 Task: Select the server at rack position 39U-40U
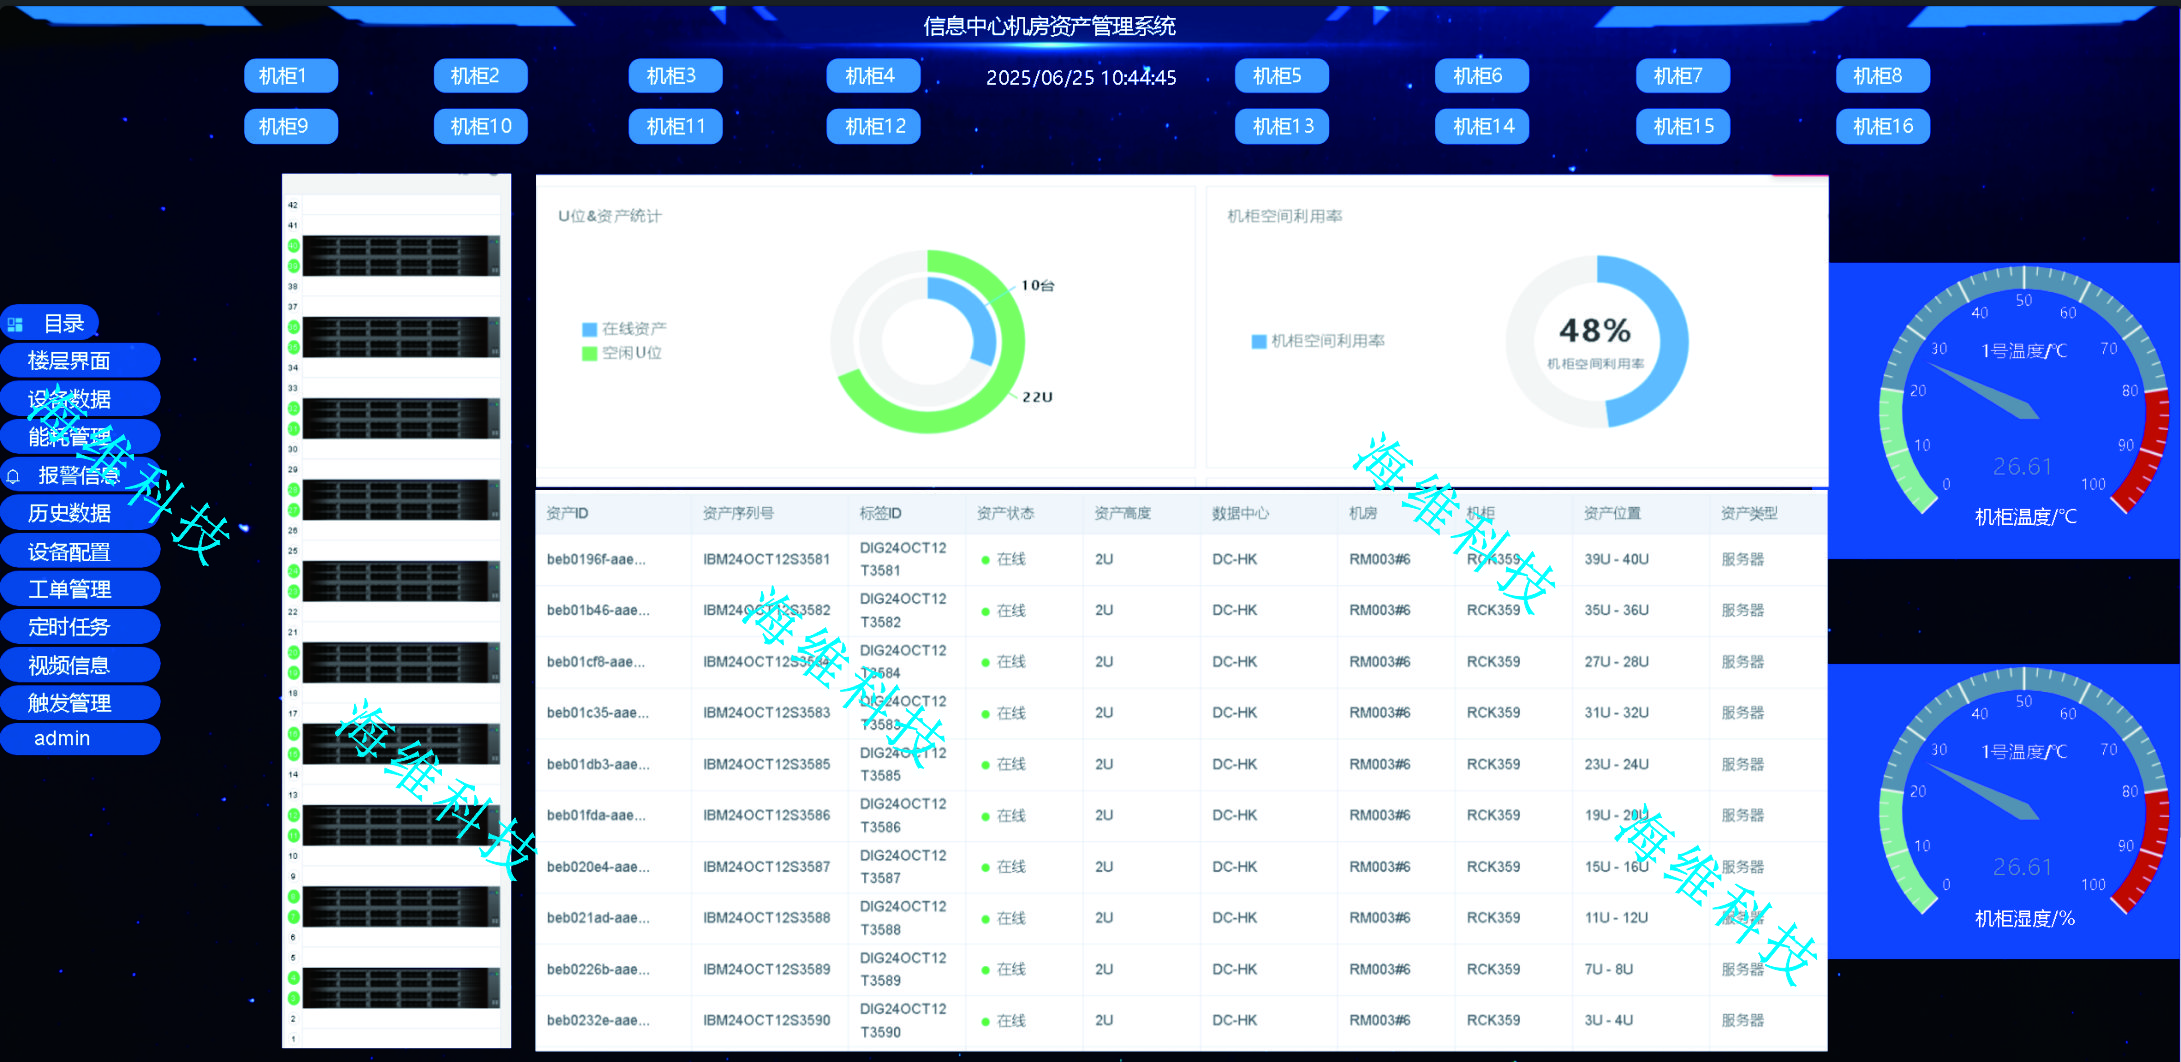(400, 256)
